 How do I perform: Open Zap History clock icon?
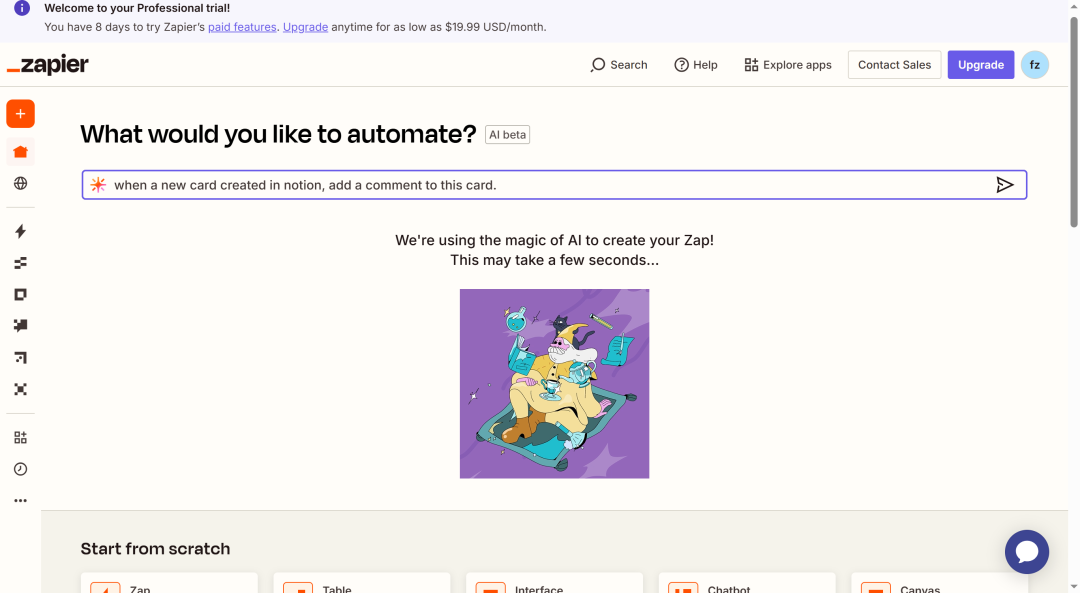click(21, 469)
